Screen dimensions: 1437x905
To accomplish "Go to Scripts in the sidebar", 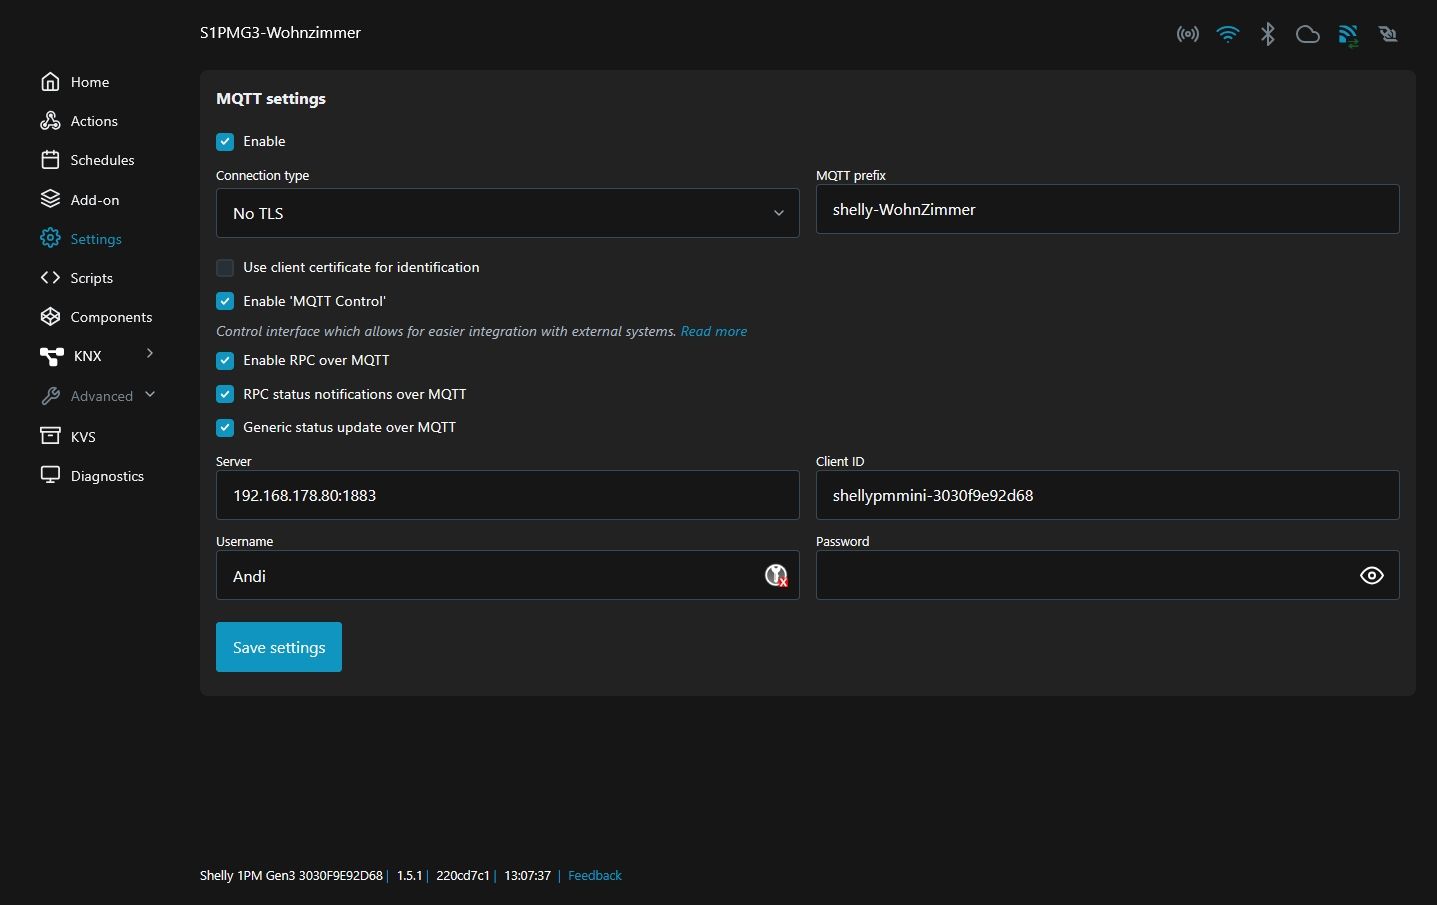I will tap(91, 278).
